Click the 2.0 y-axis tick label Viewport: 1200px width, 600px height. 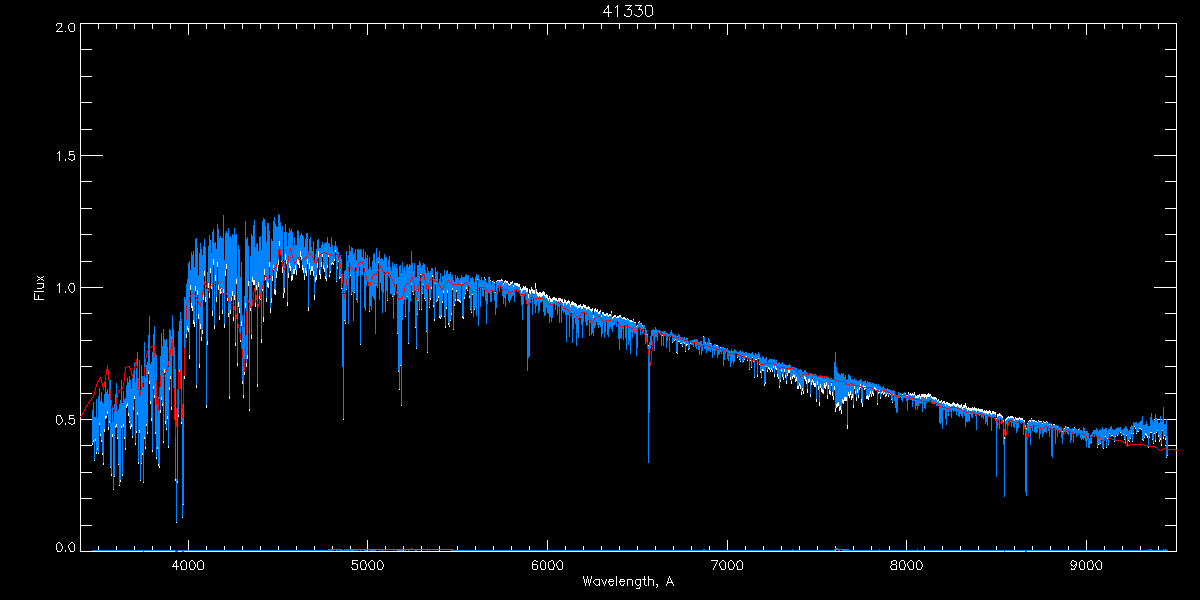[x=65, y=28]
